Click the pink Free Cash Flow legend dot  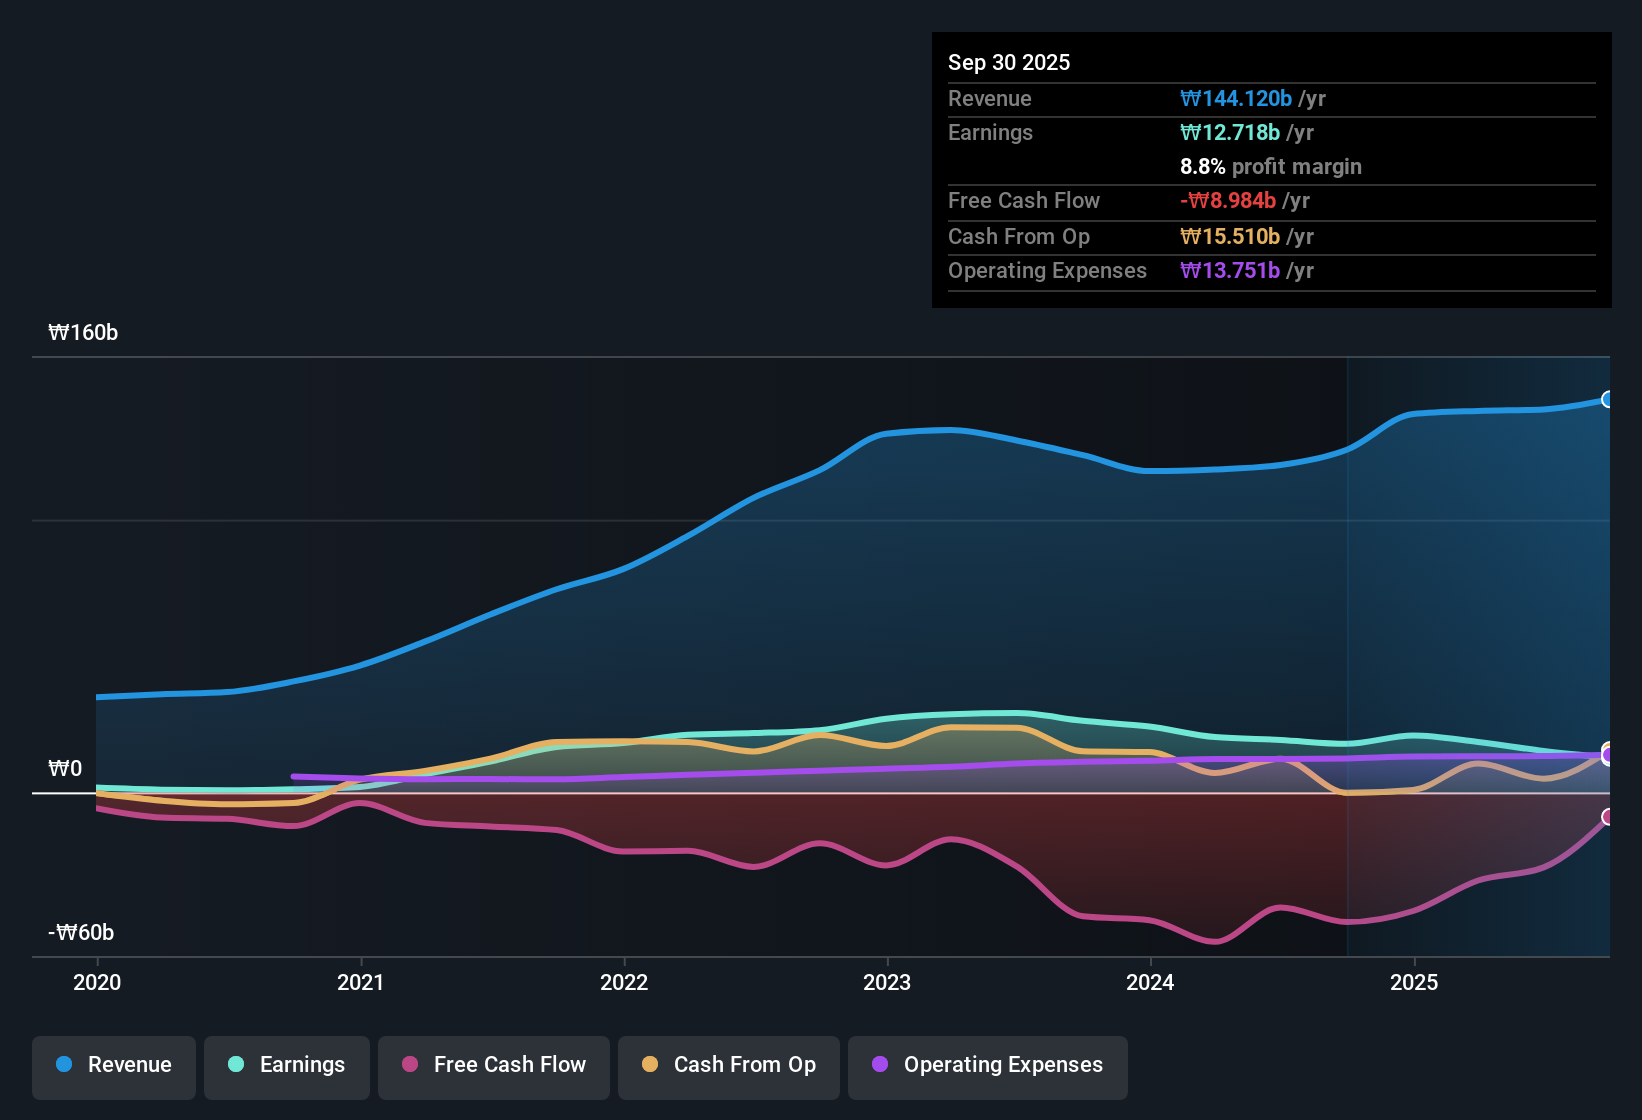pyautogui.click(x=409, y=1065)
